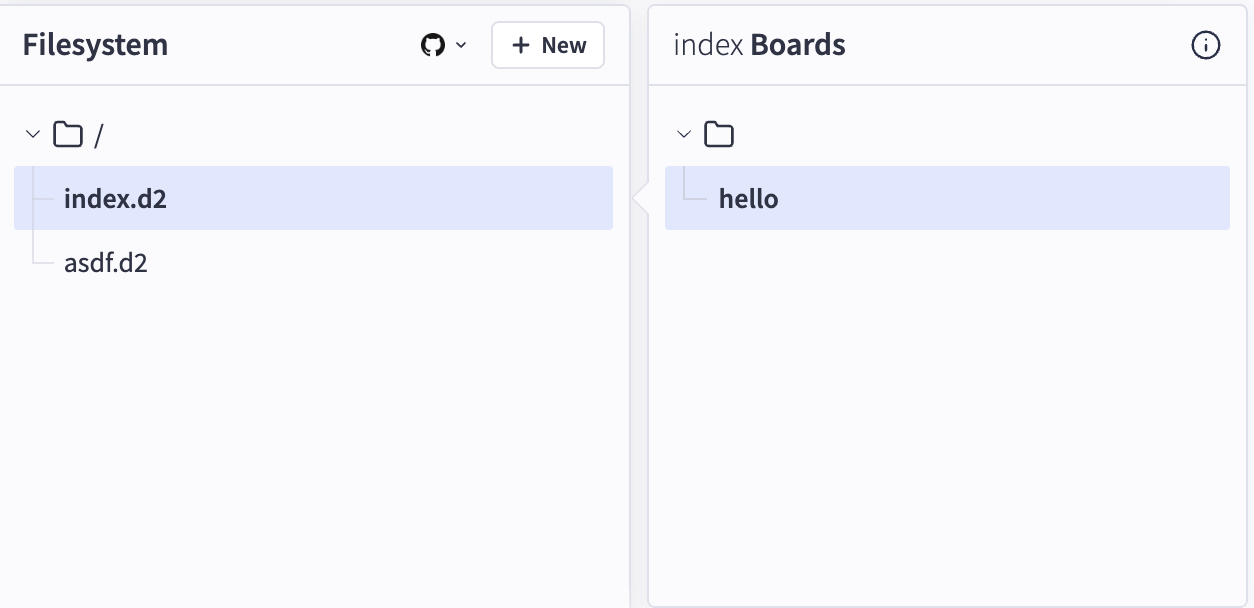Click the plus icon inside New button
Screen dimensions: 1254x608
pyautogui.click(x=520, y=45)
